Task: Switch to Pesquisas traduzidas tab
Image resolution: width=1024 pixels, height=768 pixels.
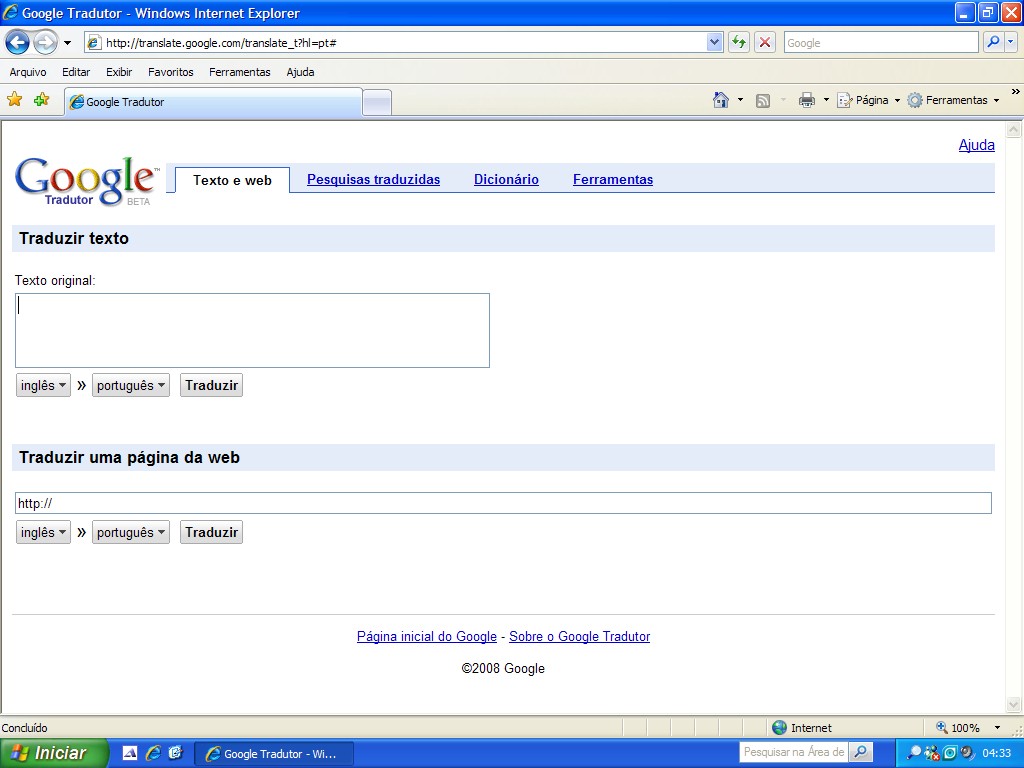Action: [x=373, y=180]
